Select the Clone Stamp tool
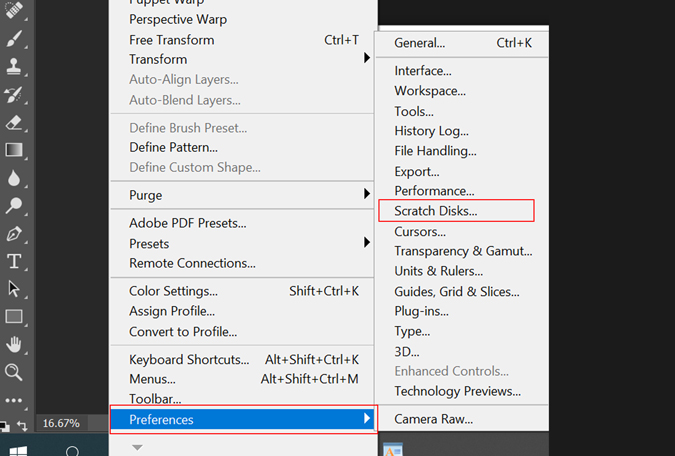The image size is (675, 456). coord(14,67)
